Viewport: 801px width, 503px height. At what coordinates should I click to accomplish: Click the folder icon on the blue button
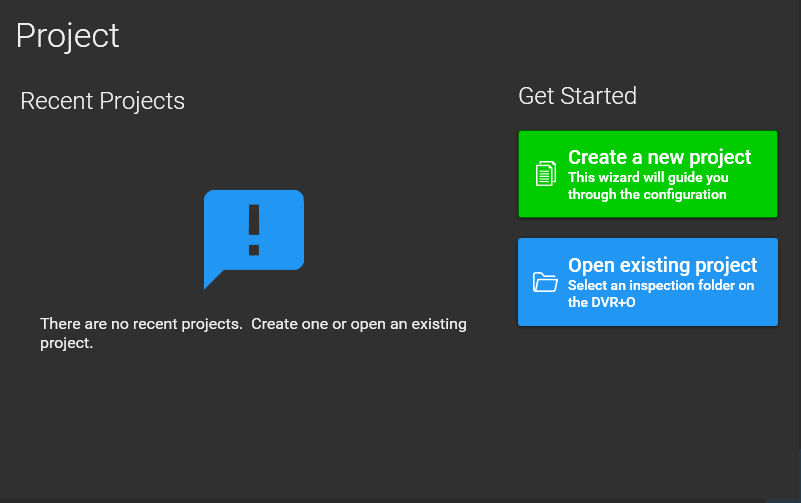coord(545,282)
